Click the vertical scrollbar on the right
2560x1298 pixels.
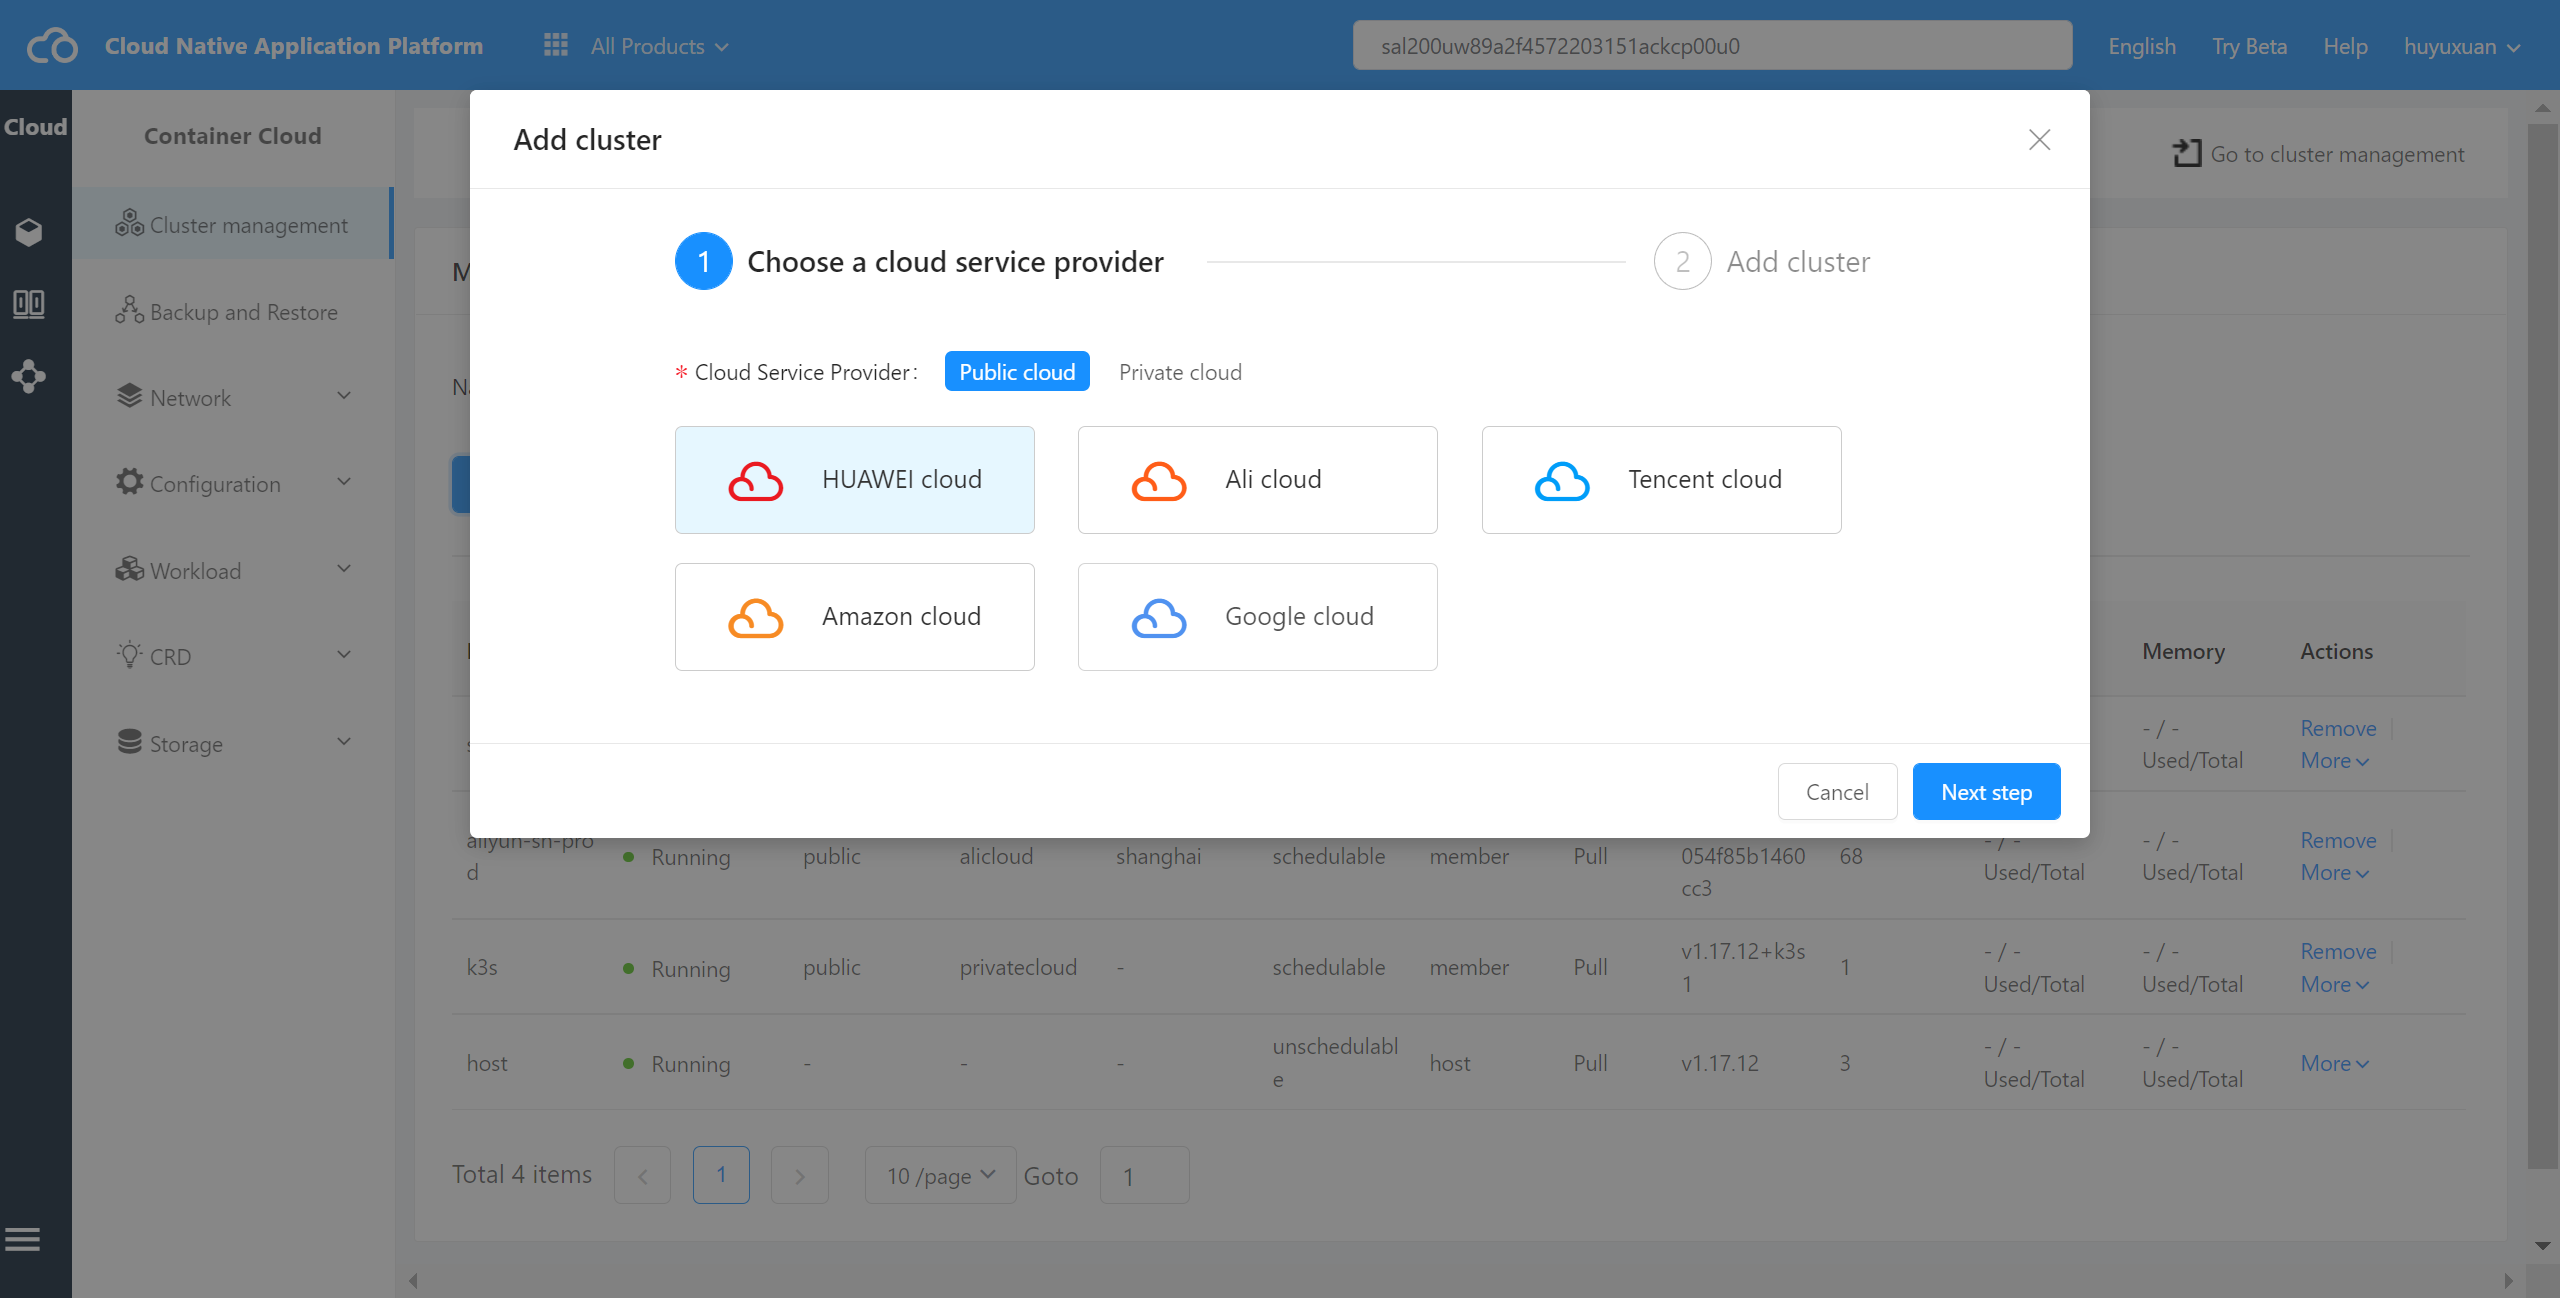[x=2542, y=646]
